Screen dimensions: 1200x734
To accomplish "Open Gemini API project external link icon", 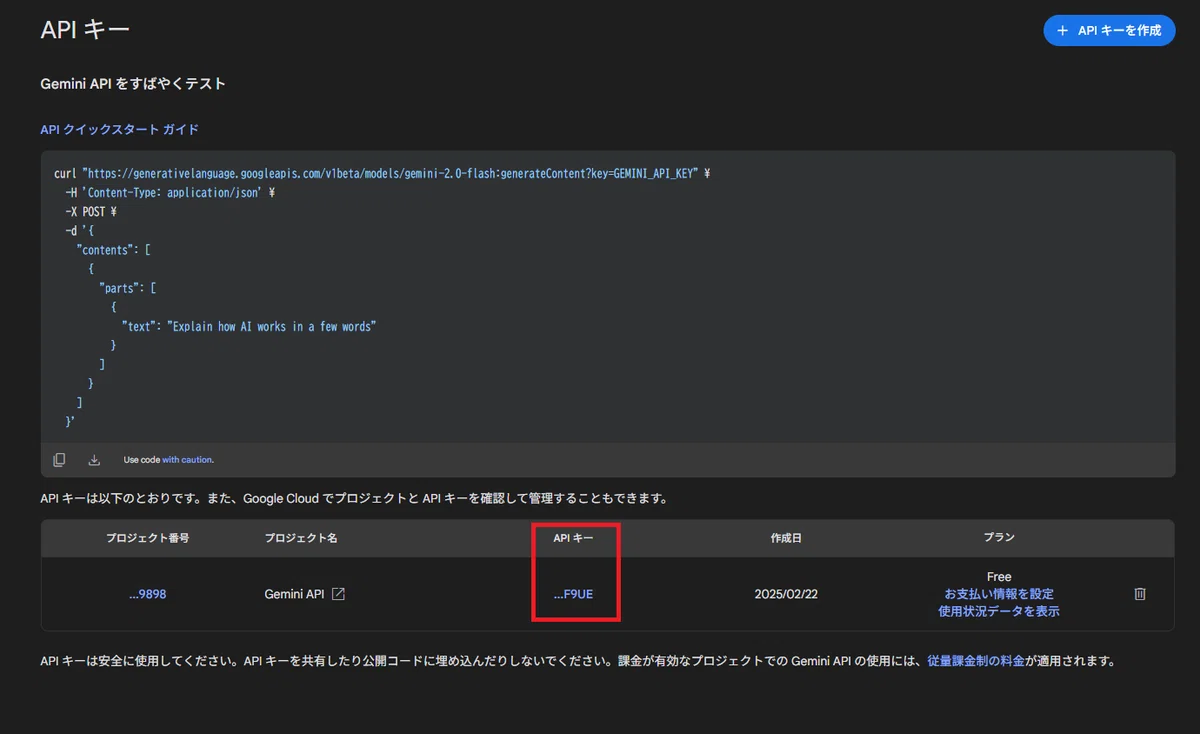I will point(338,594).
